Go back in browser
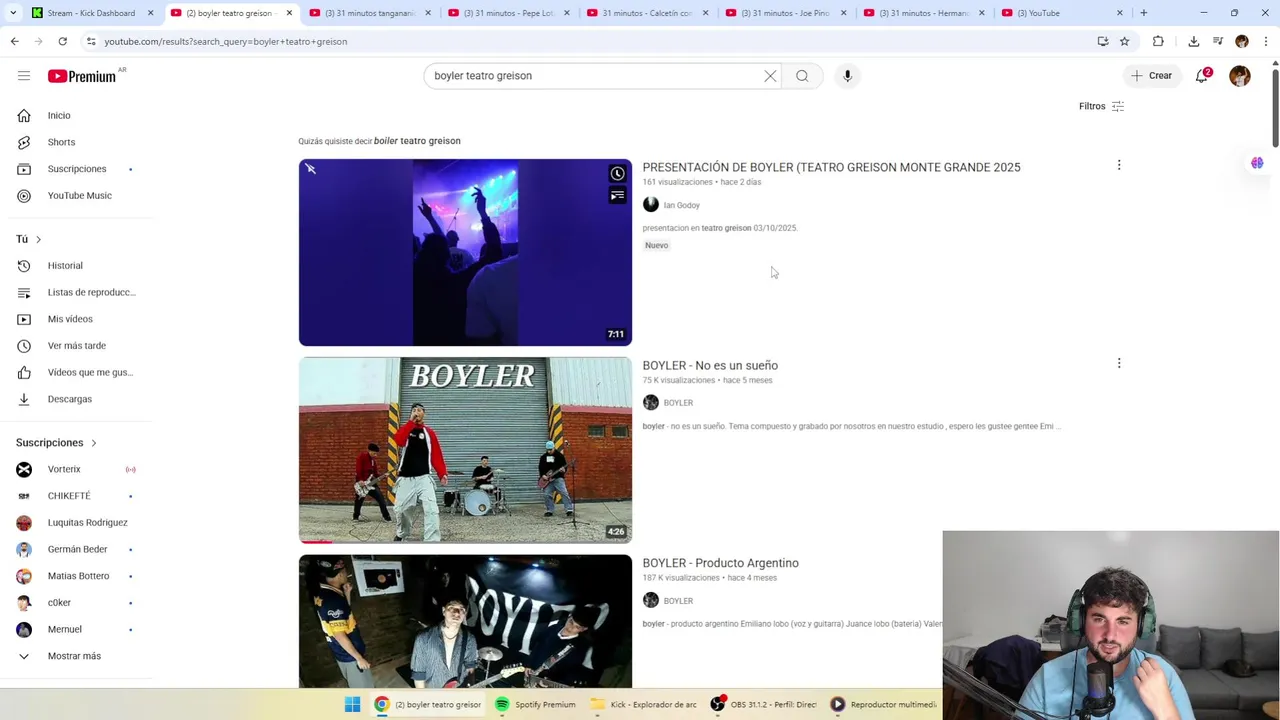 click(14, 41)
